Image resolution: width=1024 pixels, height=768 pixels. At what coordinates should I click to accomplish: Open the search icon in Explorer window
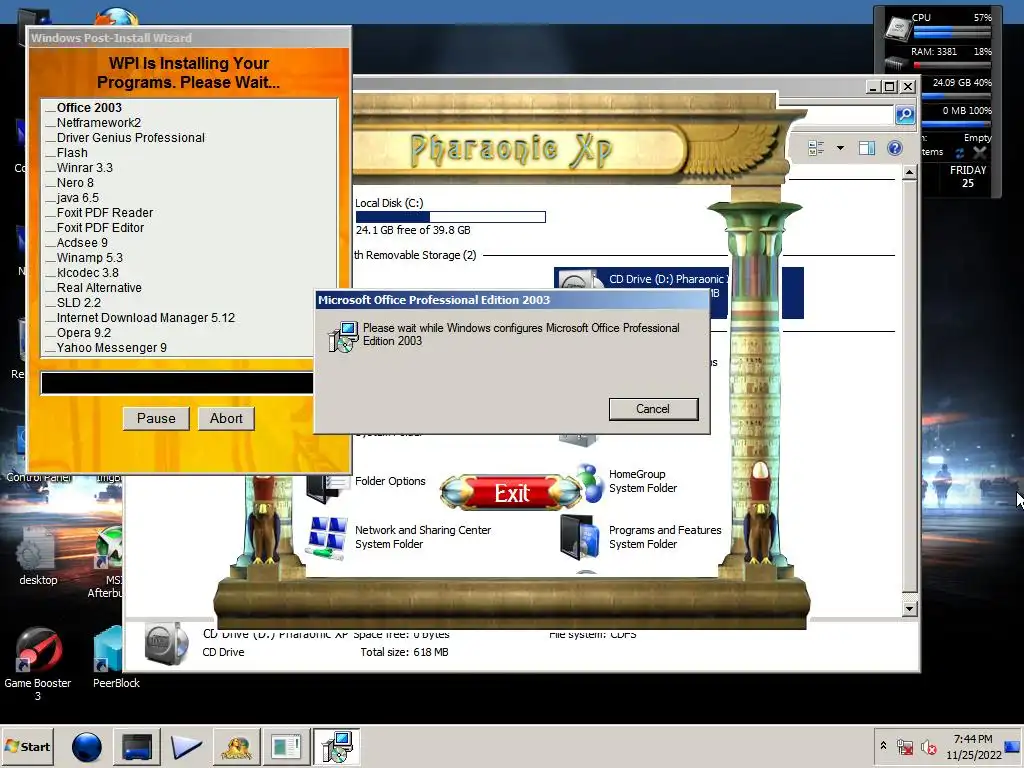[904, 115]
